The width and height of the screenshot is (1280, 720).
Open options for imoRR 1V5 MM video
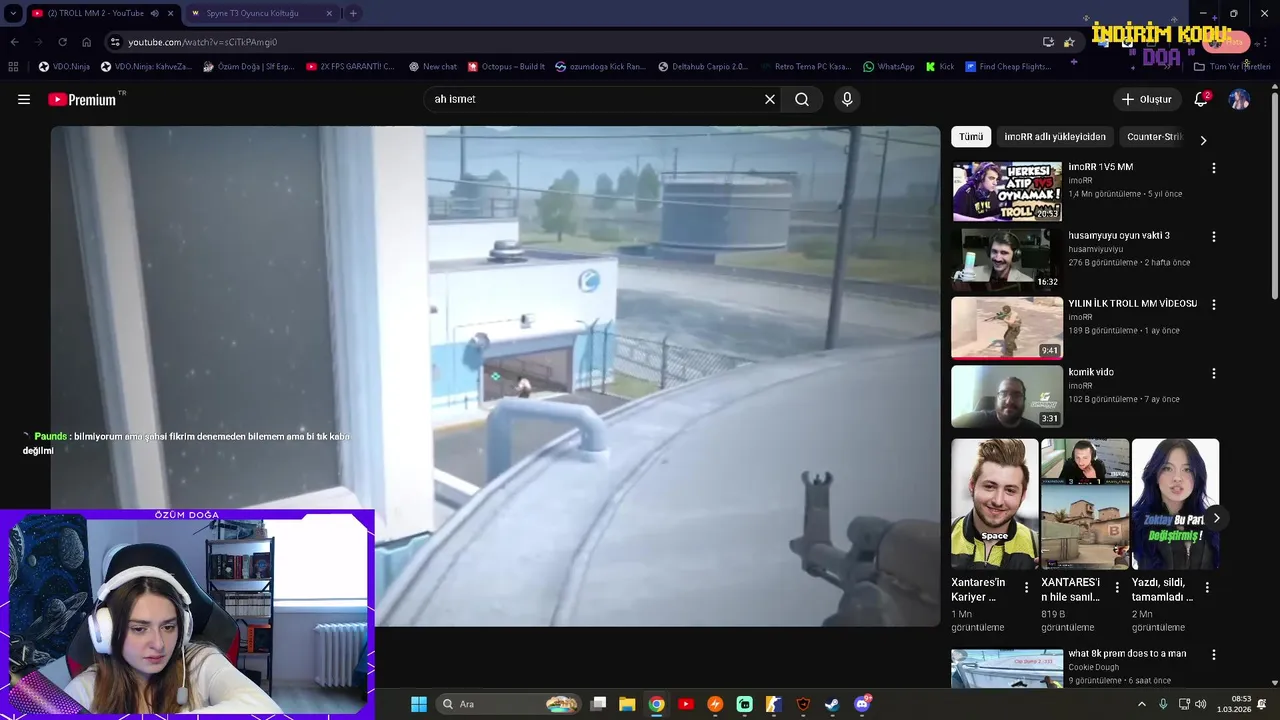coord(1214,168)
